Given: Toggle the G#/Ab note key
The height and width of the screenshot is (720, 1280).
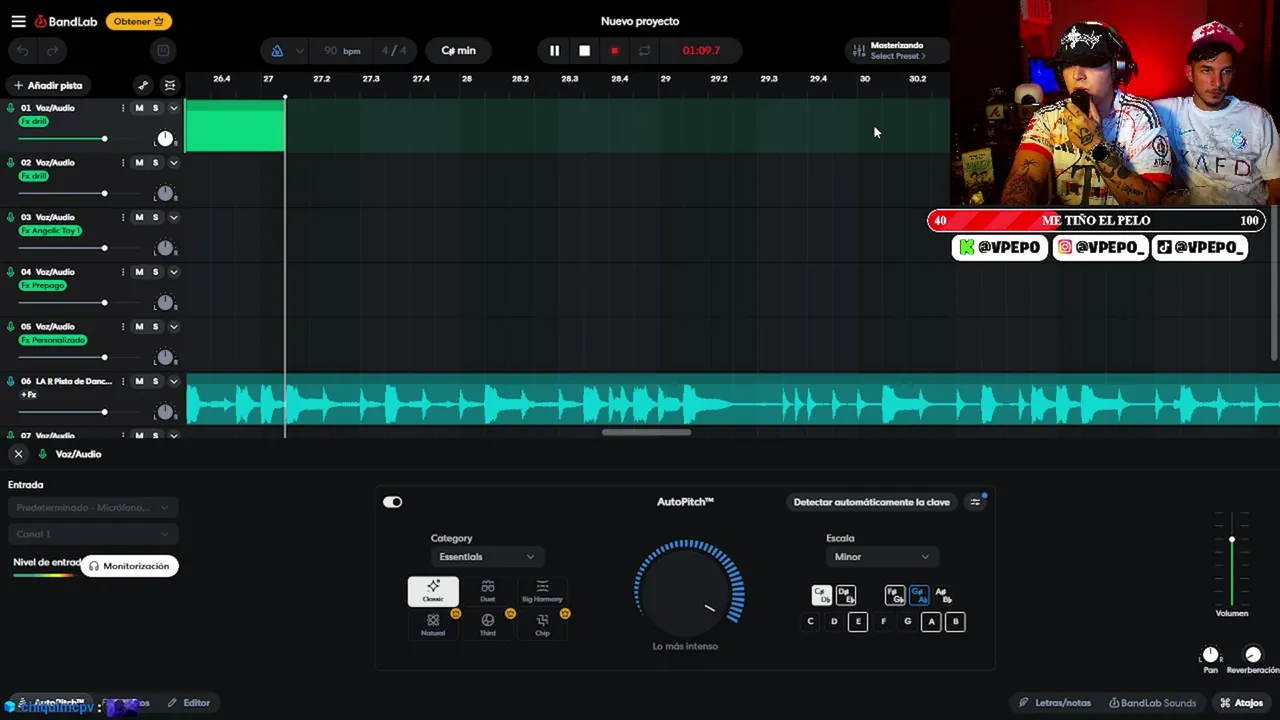Looking at the screenshot, I should [919, 595].
